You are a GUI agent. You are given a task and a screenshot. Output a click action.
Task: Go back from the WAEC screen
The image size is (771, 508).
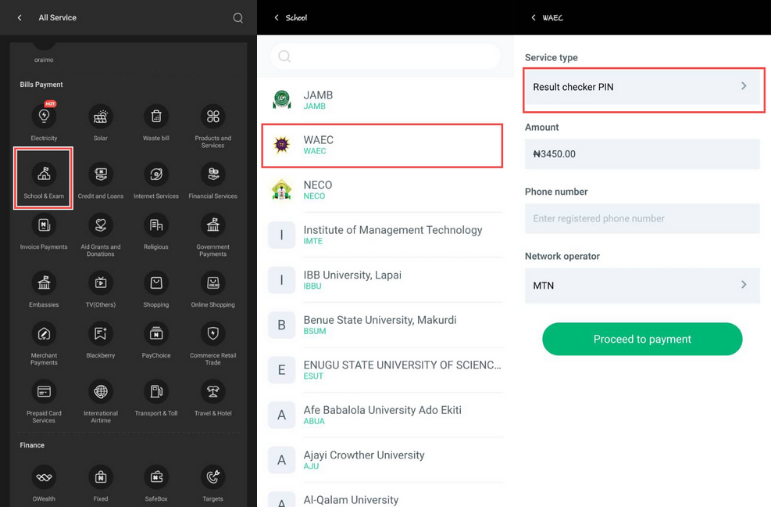(533, 17)
